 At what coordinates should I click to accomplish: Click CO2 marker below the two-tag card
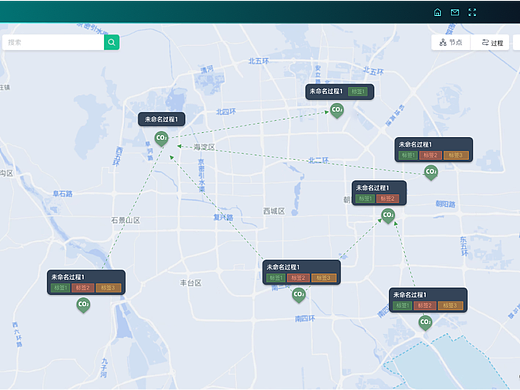388,216
